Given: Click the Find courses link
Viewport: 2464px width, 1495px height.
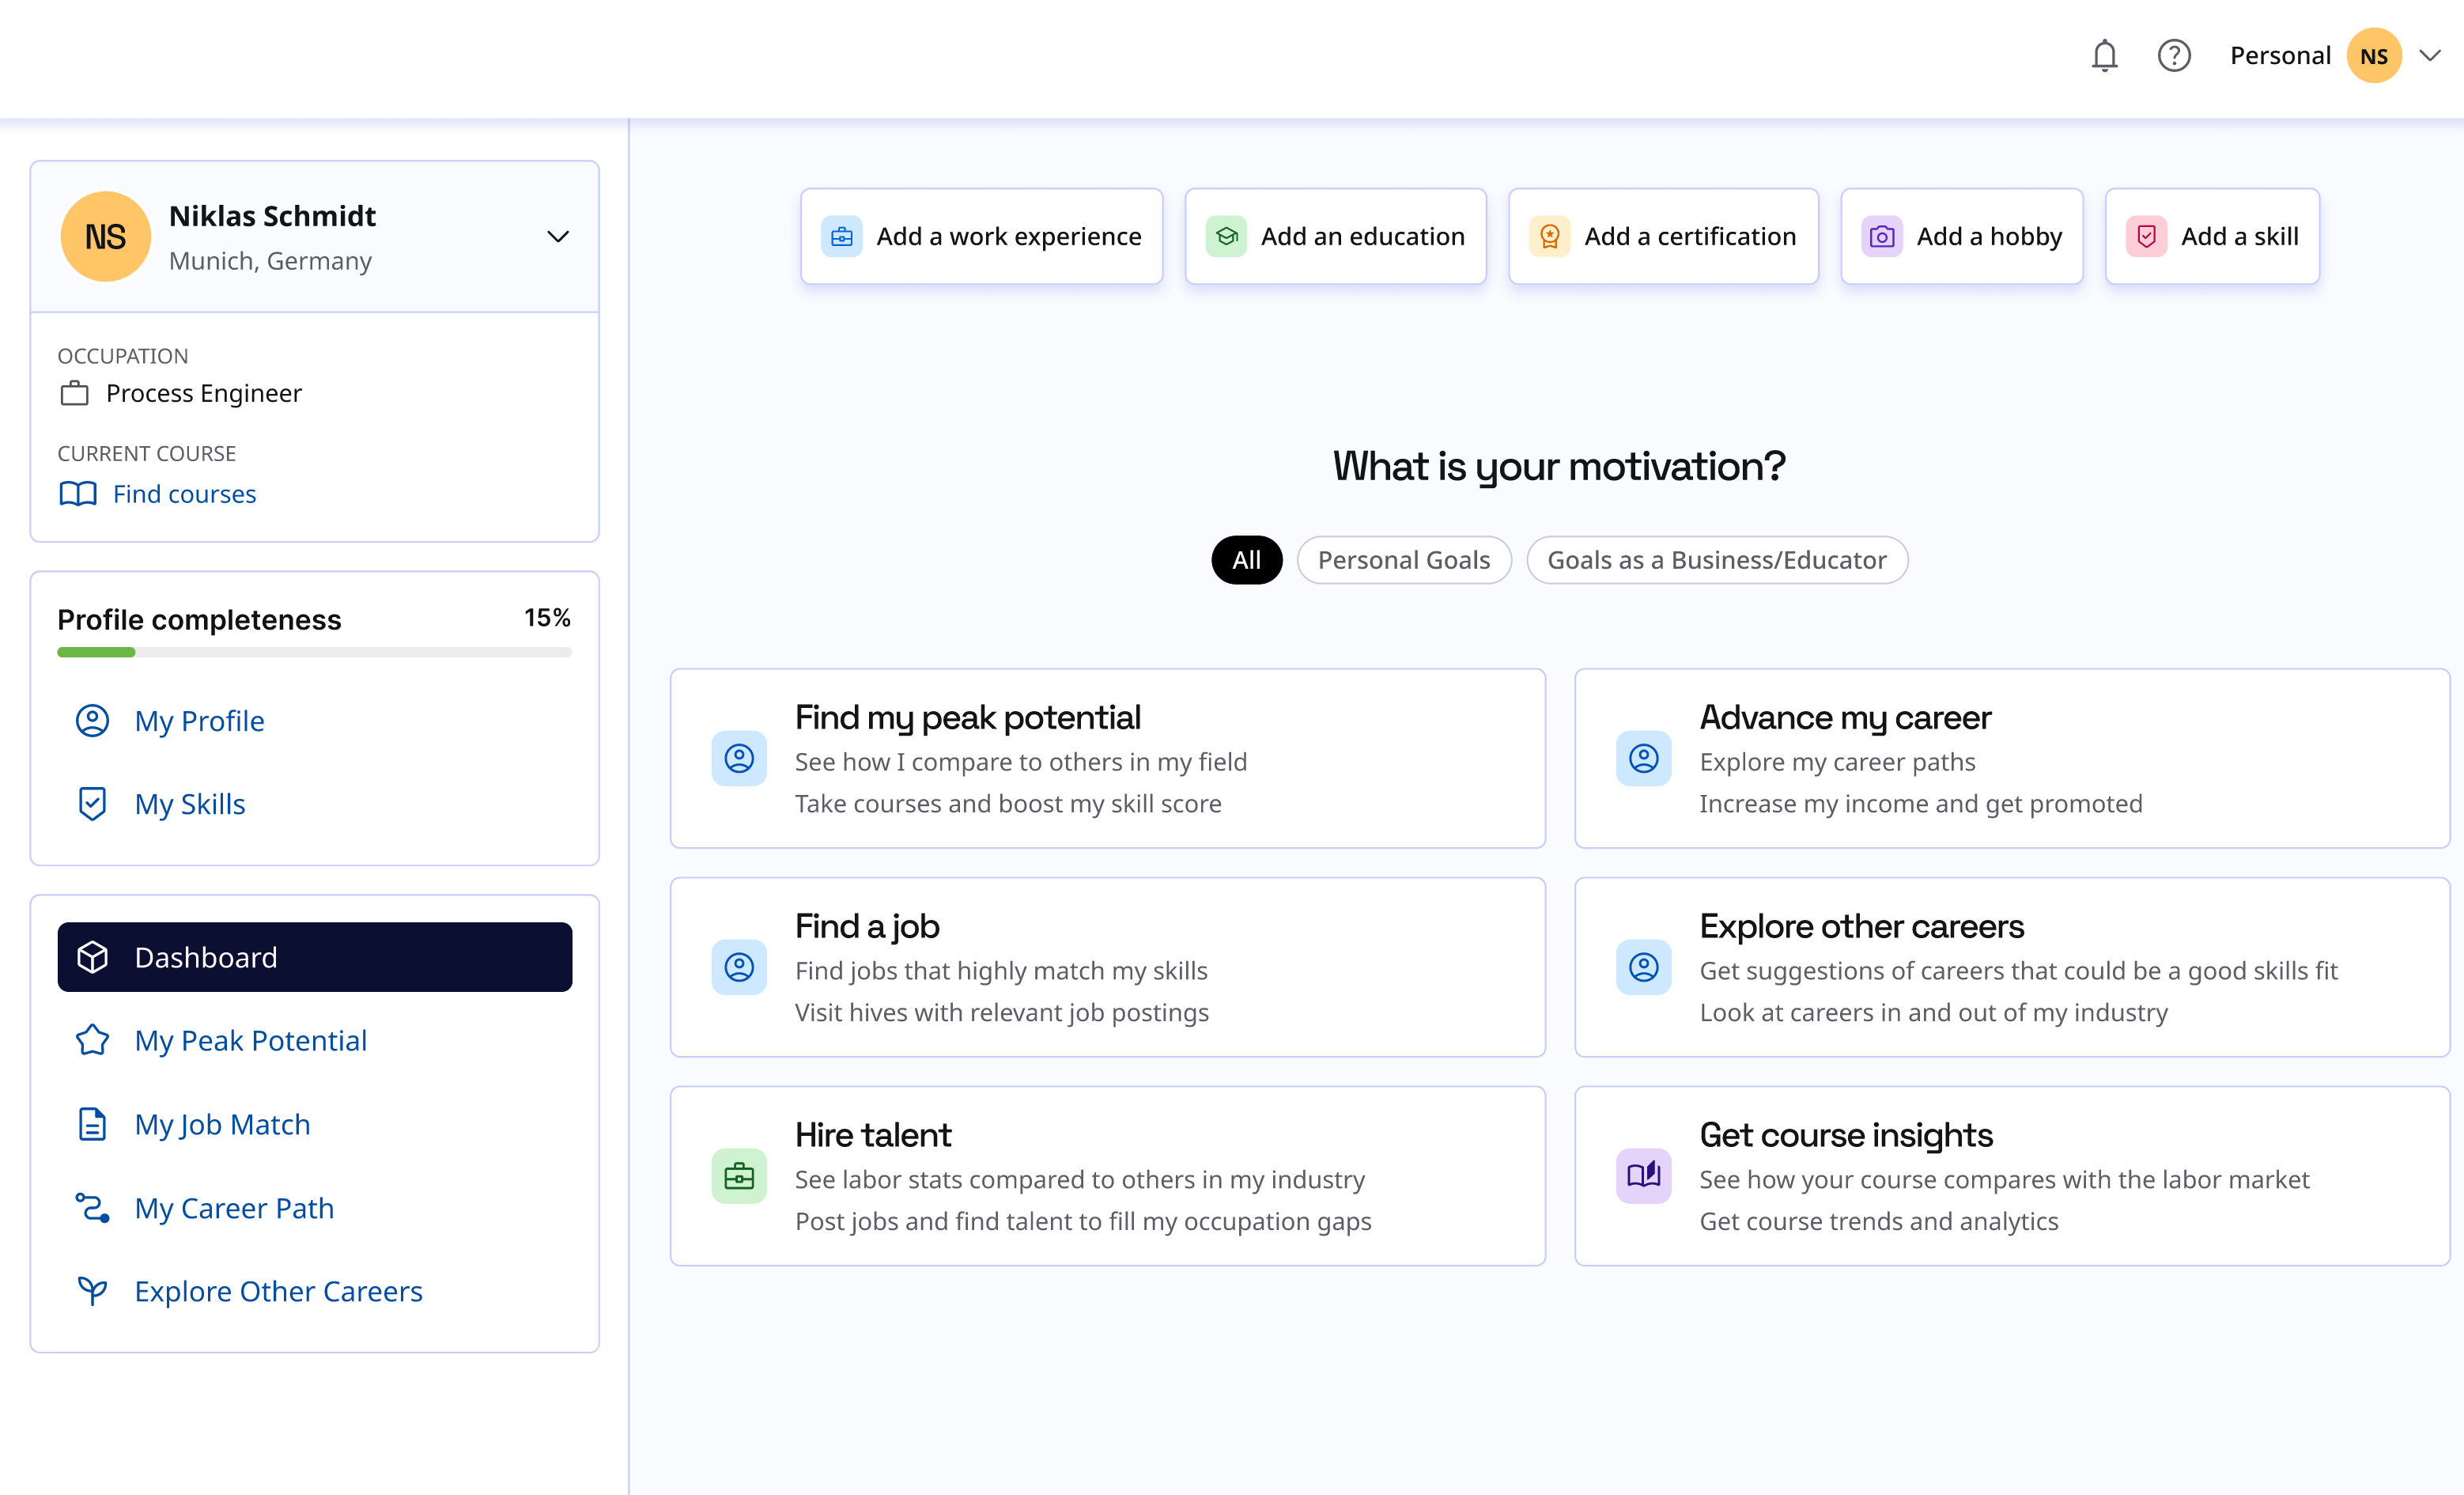Looking at the screenshot, I should pyautogui.click(x=184, y=494).
